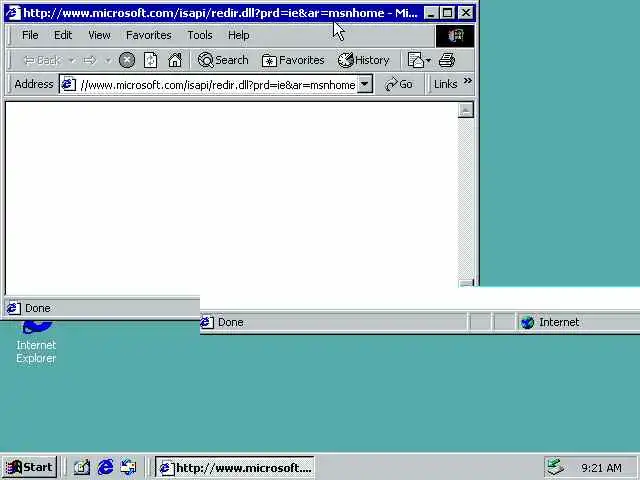Click the Internet zone globe in status bar
Screen dimensions: 640x480
tap(527, 322)
